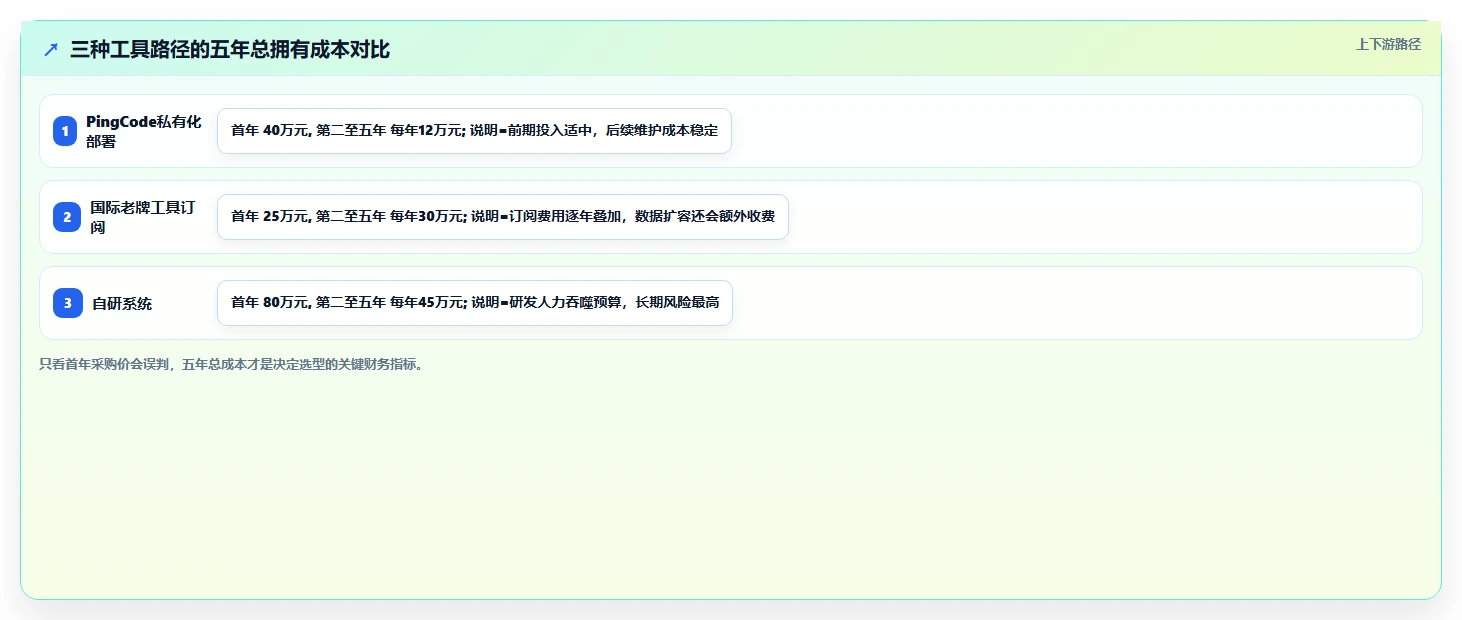Click the PingCode私有化部署 label

coord(144,131)
